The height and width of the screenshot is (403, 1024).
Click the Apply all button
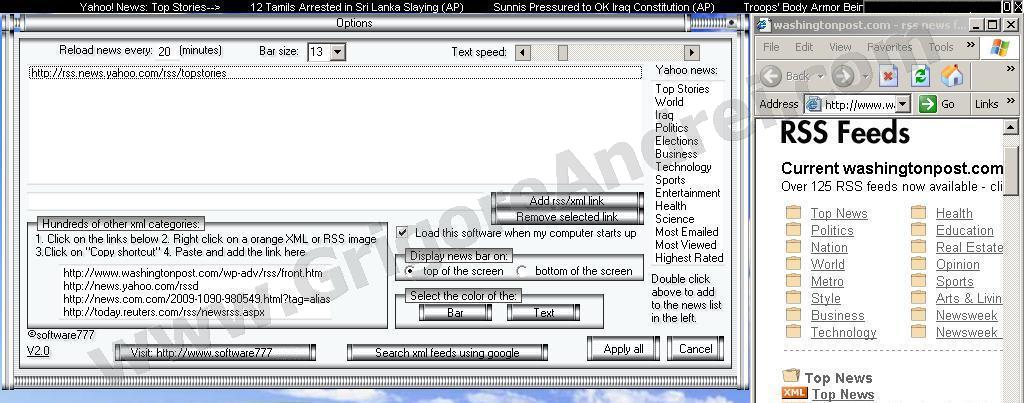pos(624,349)
